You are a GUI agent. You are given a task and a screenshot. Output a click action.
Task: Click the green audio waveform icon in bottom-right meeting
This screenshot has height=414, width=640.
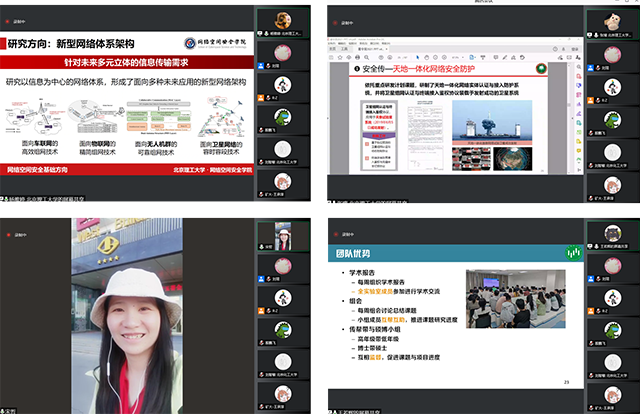573,253
